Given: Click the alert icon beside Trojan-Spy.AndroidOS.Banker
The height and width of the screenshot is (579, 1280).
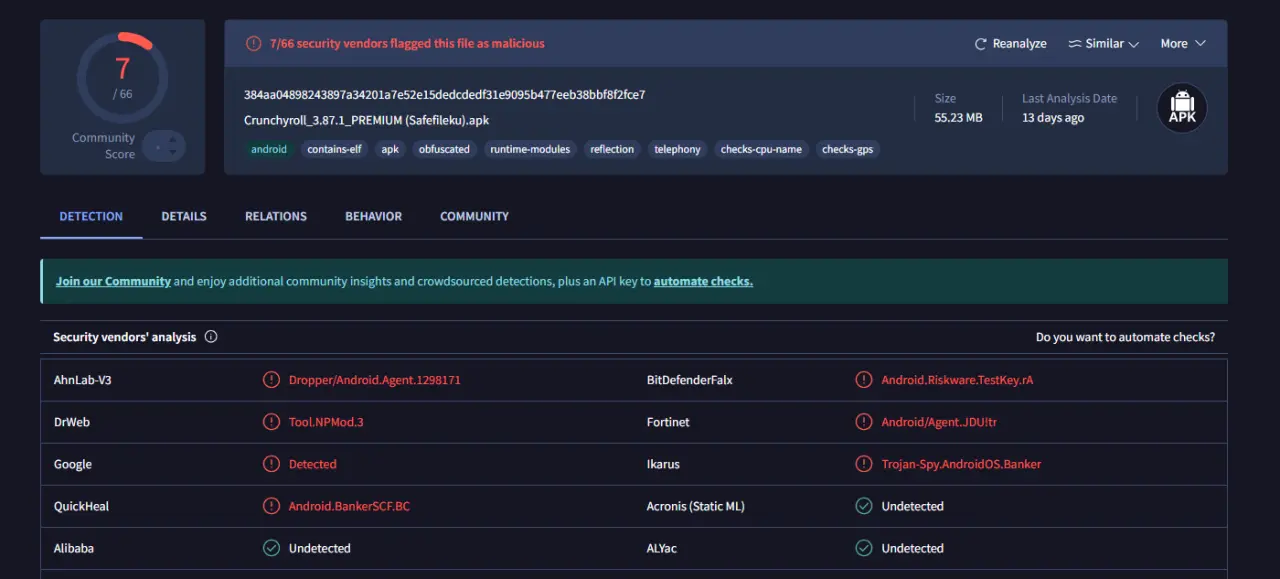Looking at the screenshot, I should pos(864,464).
